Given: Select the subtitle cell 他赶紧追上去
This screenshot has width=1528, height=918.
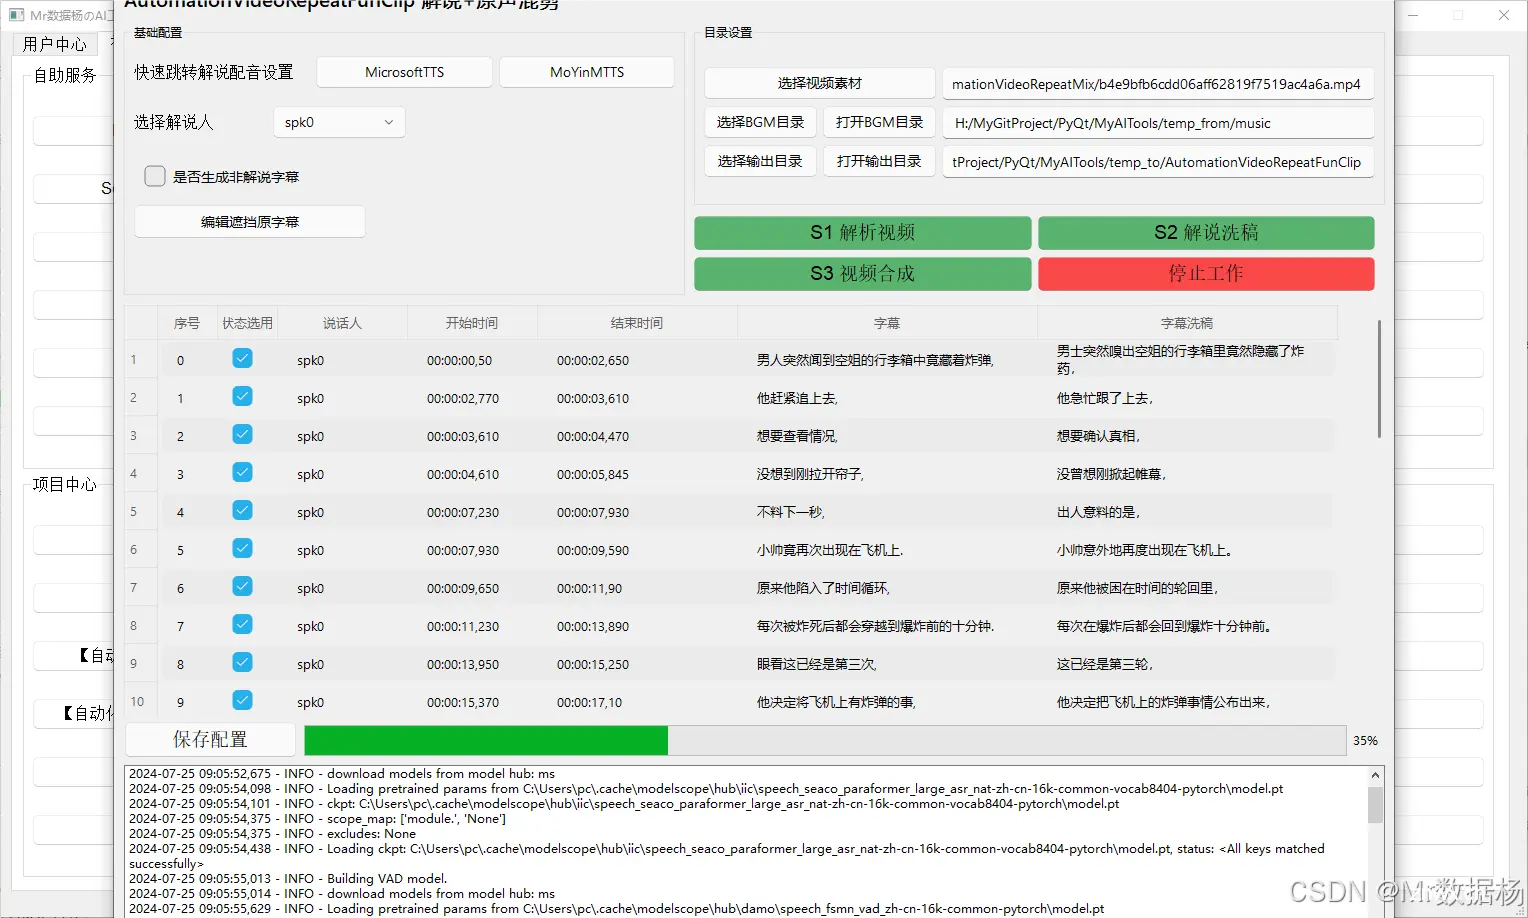Looking at the screenshot, I should click(x=887, y=398).
